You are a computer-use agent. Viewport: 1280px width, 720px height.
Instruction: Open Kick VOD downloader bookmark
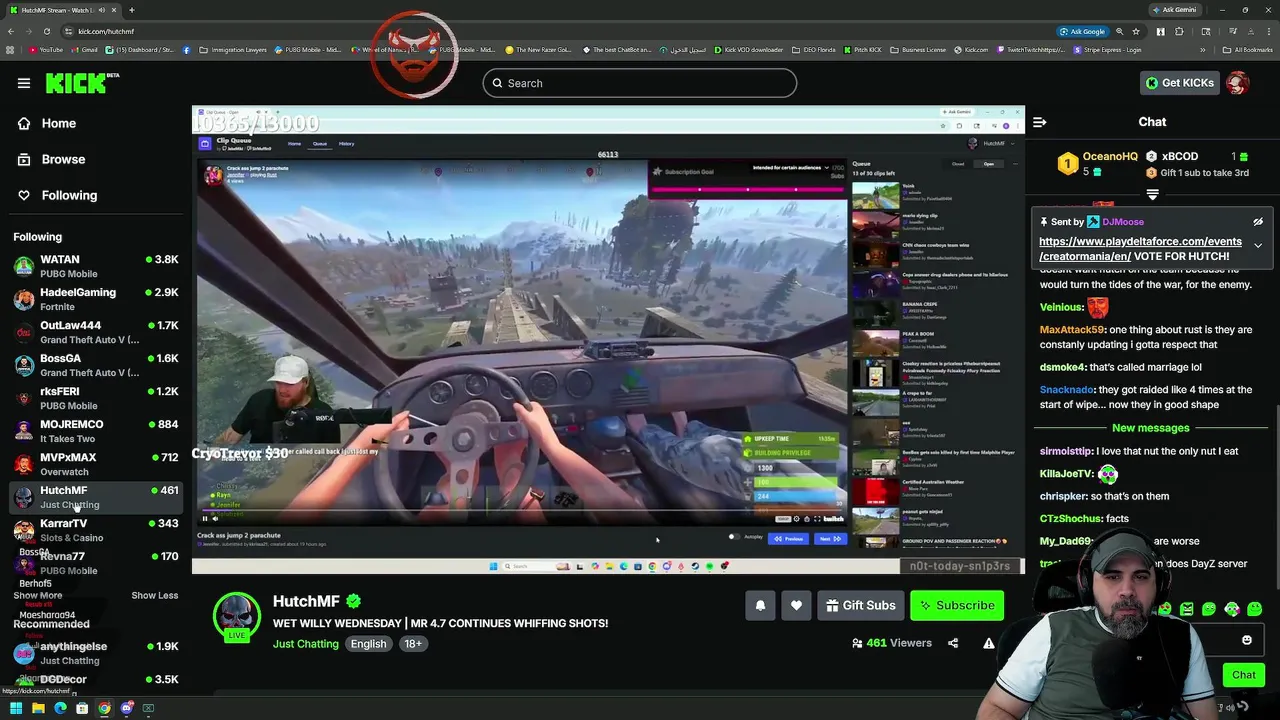point(749,50)
